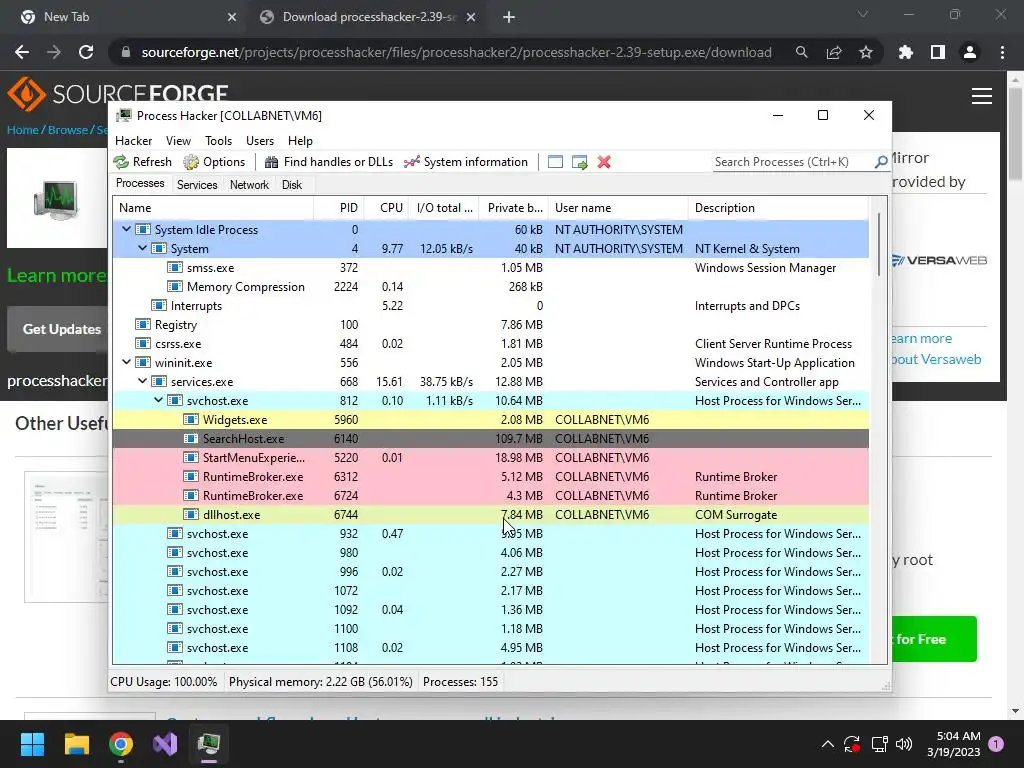The height and width of the screenshot is (768, 1024).
Task: Open the Help menu
Action: click(x=300, y=141)
